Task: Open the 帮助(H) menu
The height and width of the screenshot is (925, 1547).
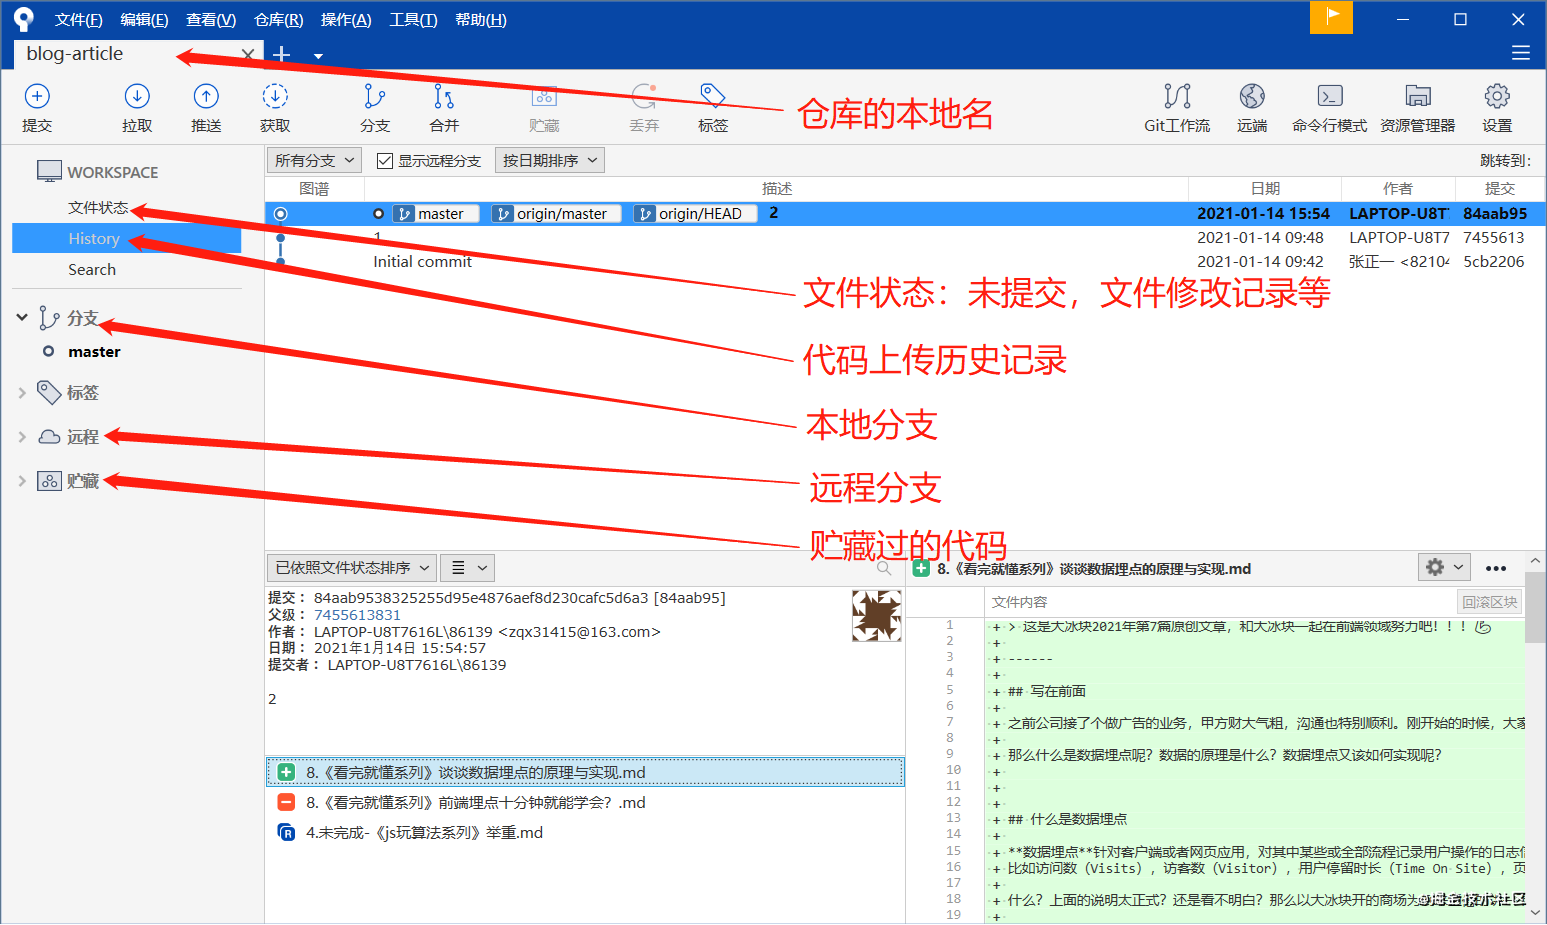Action: pyautogui.click(x=481, y=19)
